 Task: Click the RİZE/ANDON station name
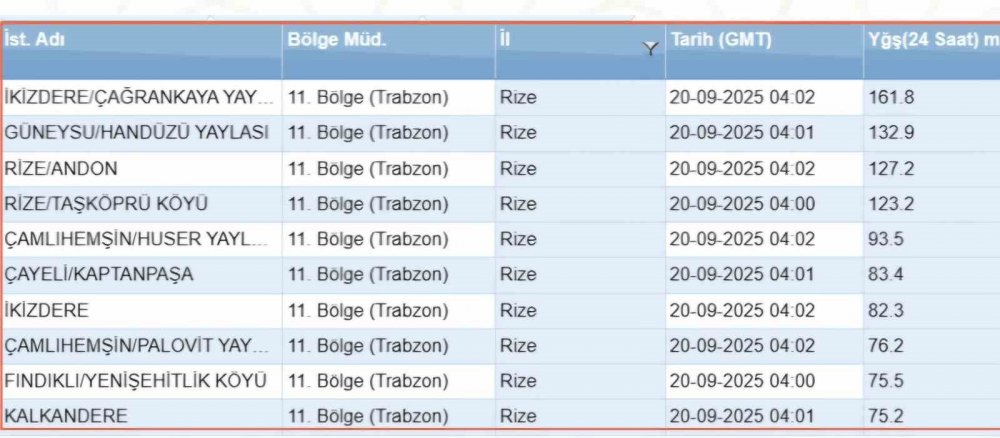coord(61,168)
